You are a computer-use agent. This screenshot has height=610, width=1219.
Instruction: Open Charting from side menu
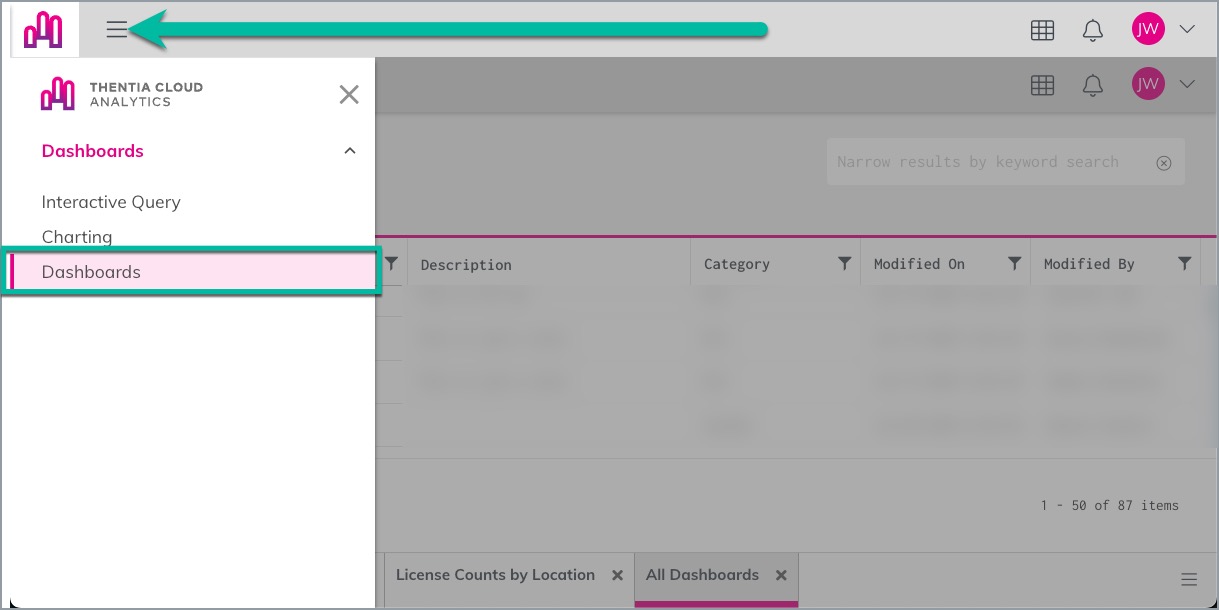[77, 237]
